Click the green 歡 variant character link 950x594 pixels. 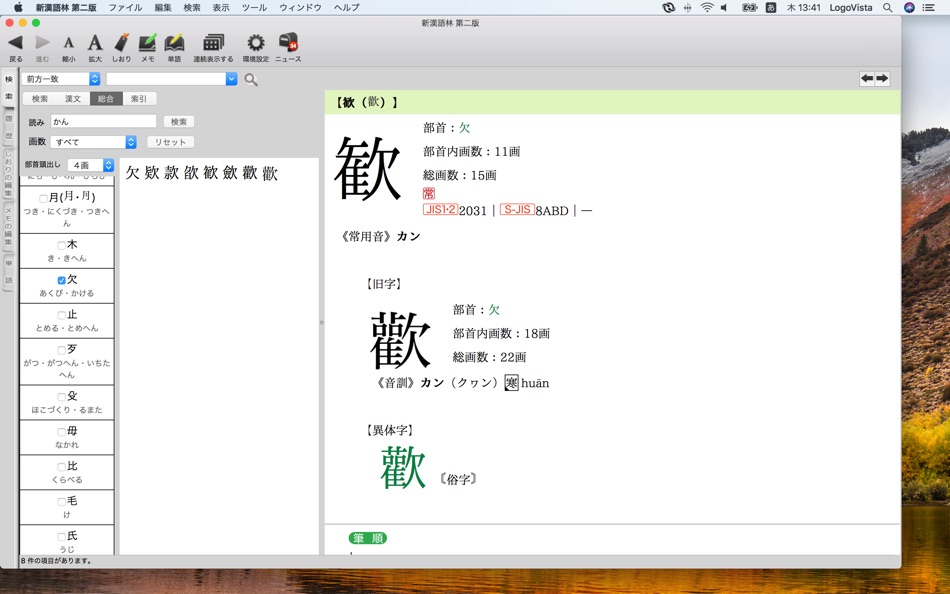[x=404, y=467]
